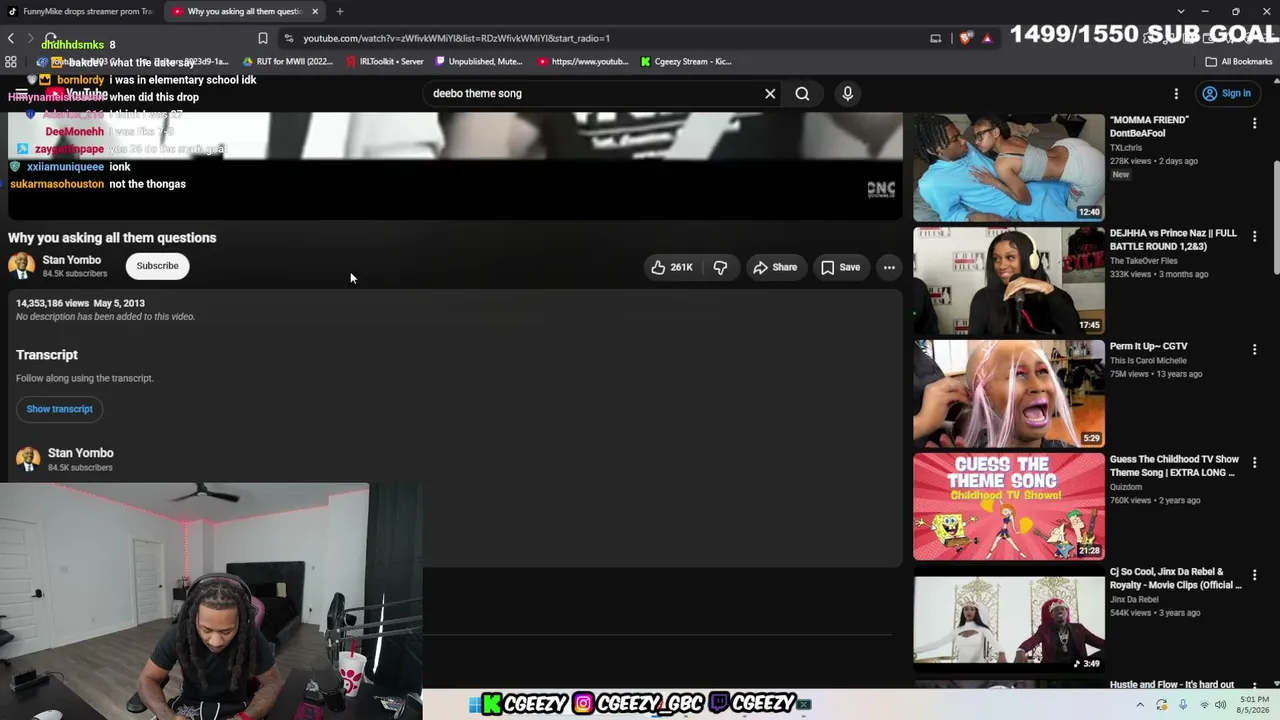Screen dimensions: 1280x720
Task: Show the video transcript
Action: point(59,409)
